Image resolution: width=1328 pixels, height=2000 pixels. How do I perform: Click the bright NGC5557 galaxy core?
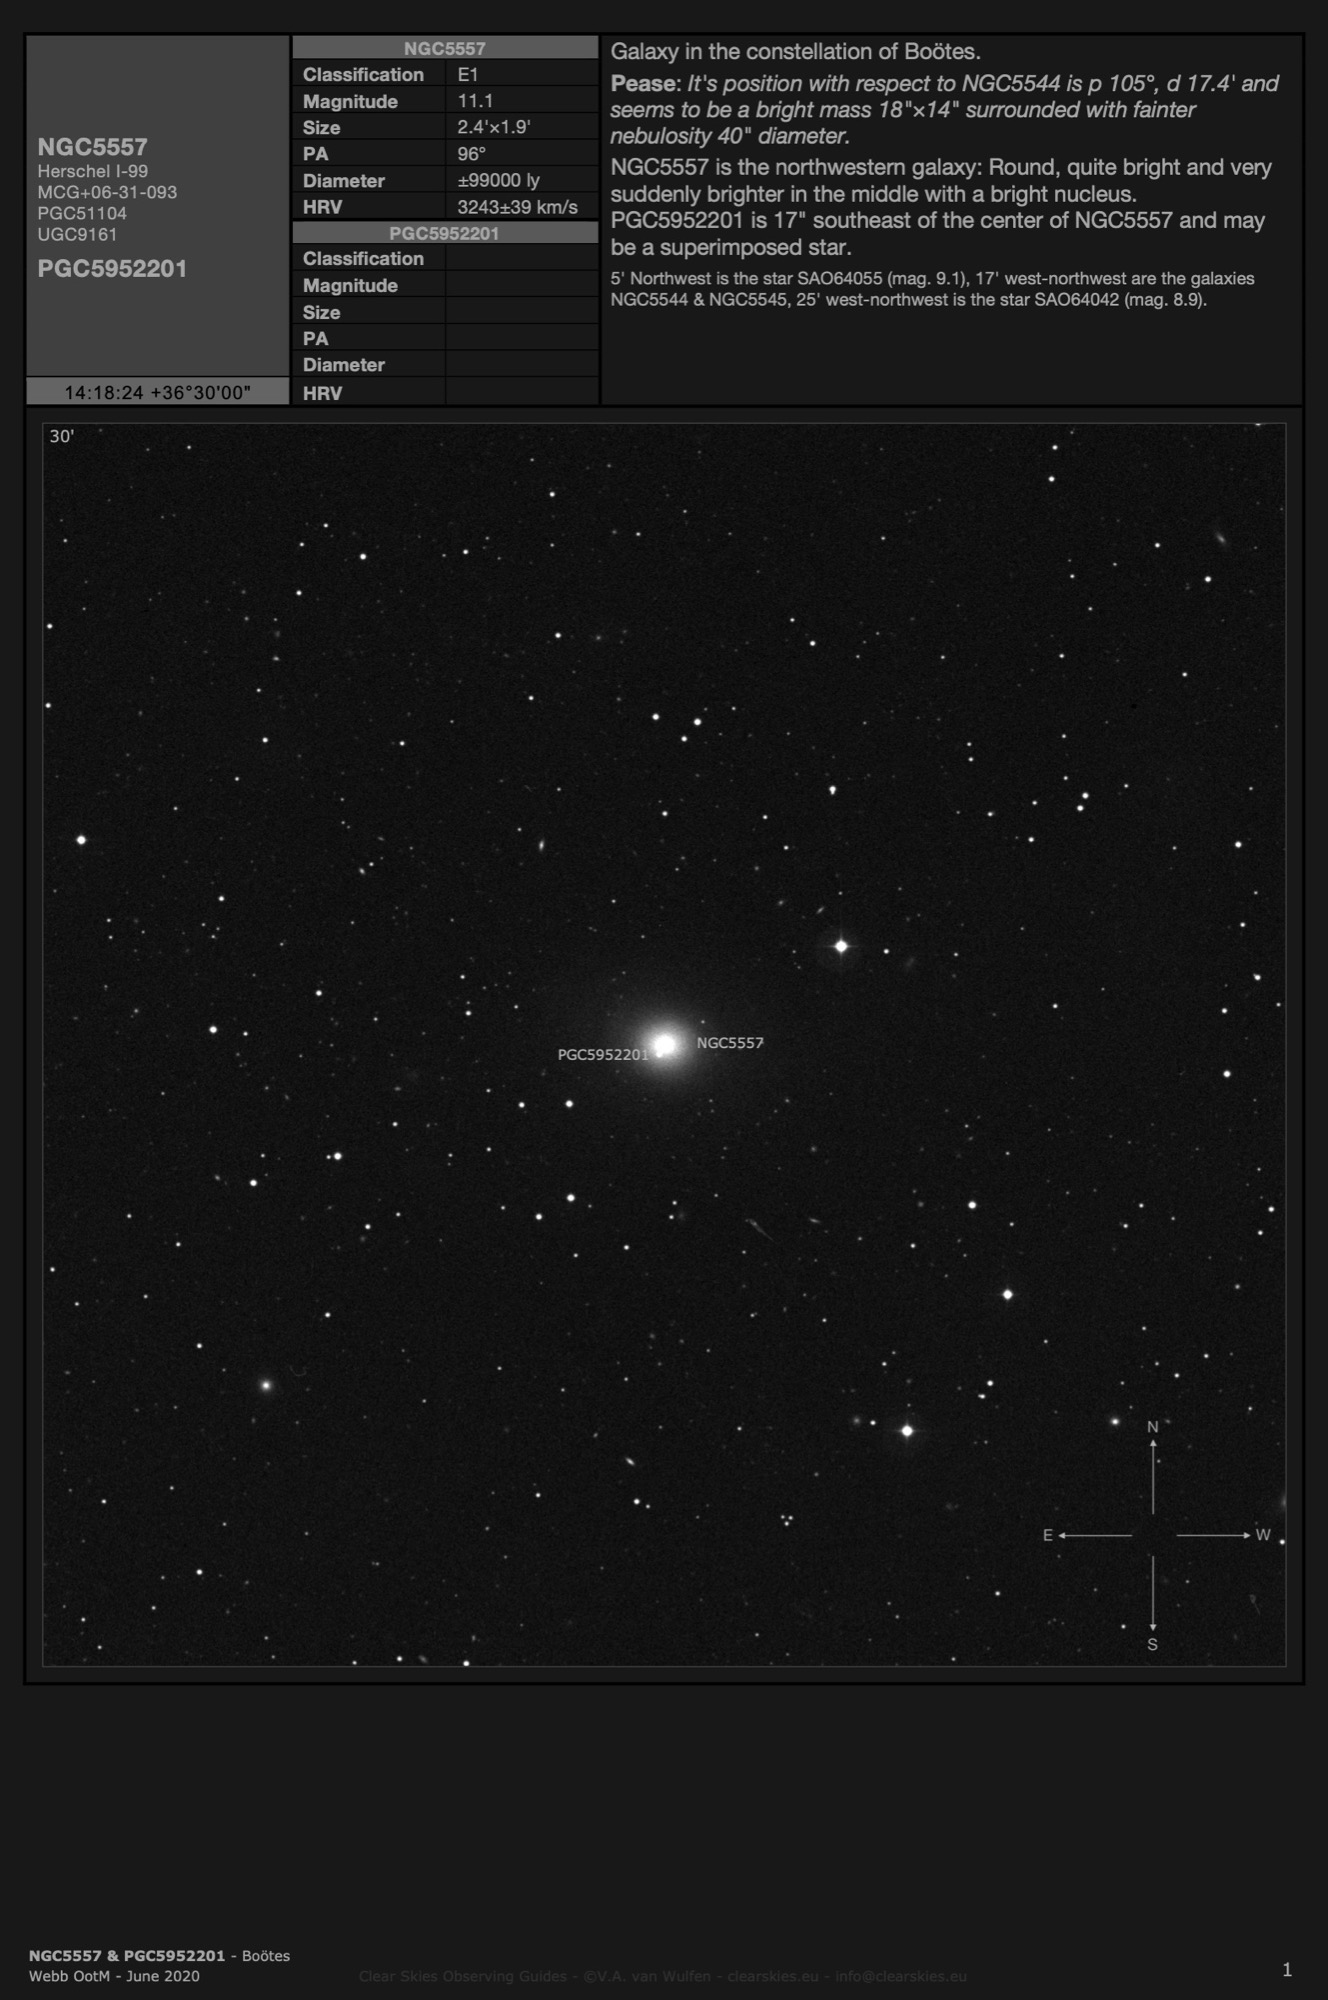coord(664,1045)
